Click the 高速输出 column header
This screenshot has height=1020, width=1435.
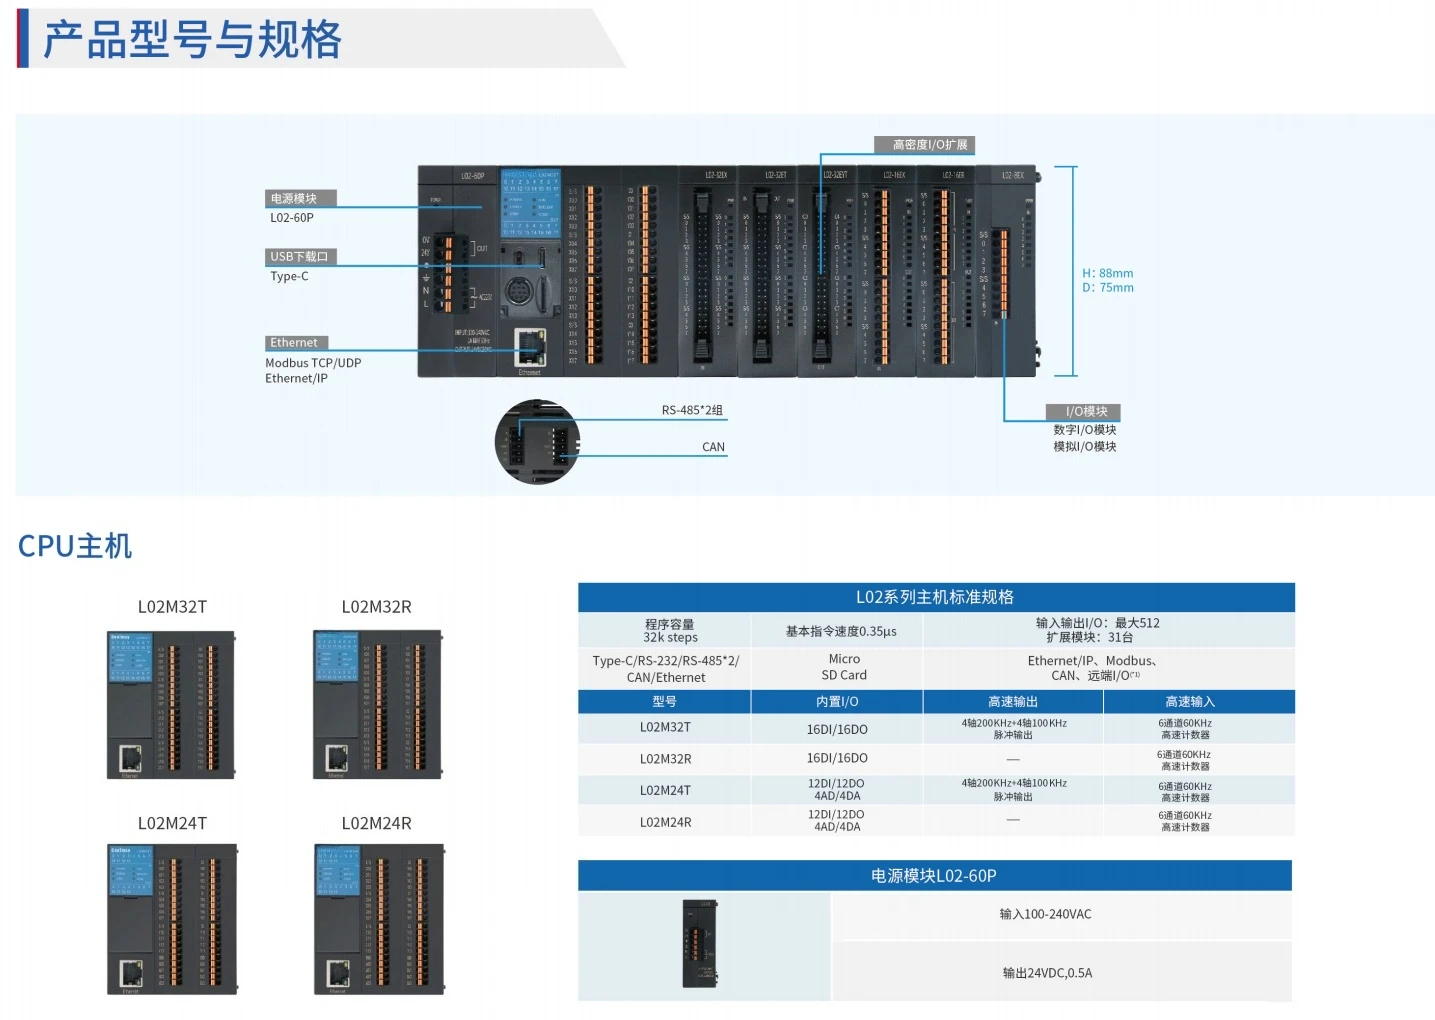pos(1013,701)
